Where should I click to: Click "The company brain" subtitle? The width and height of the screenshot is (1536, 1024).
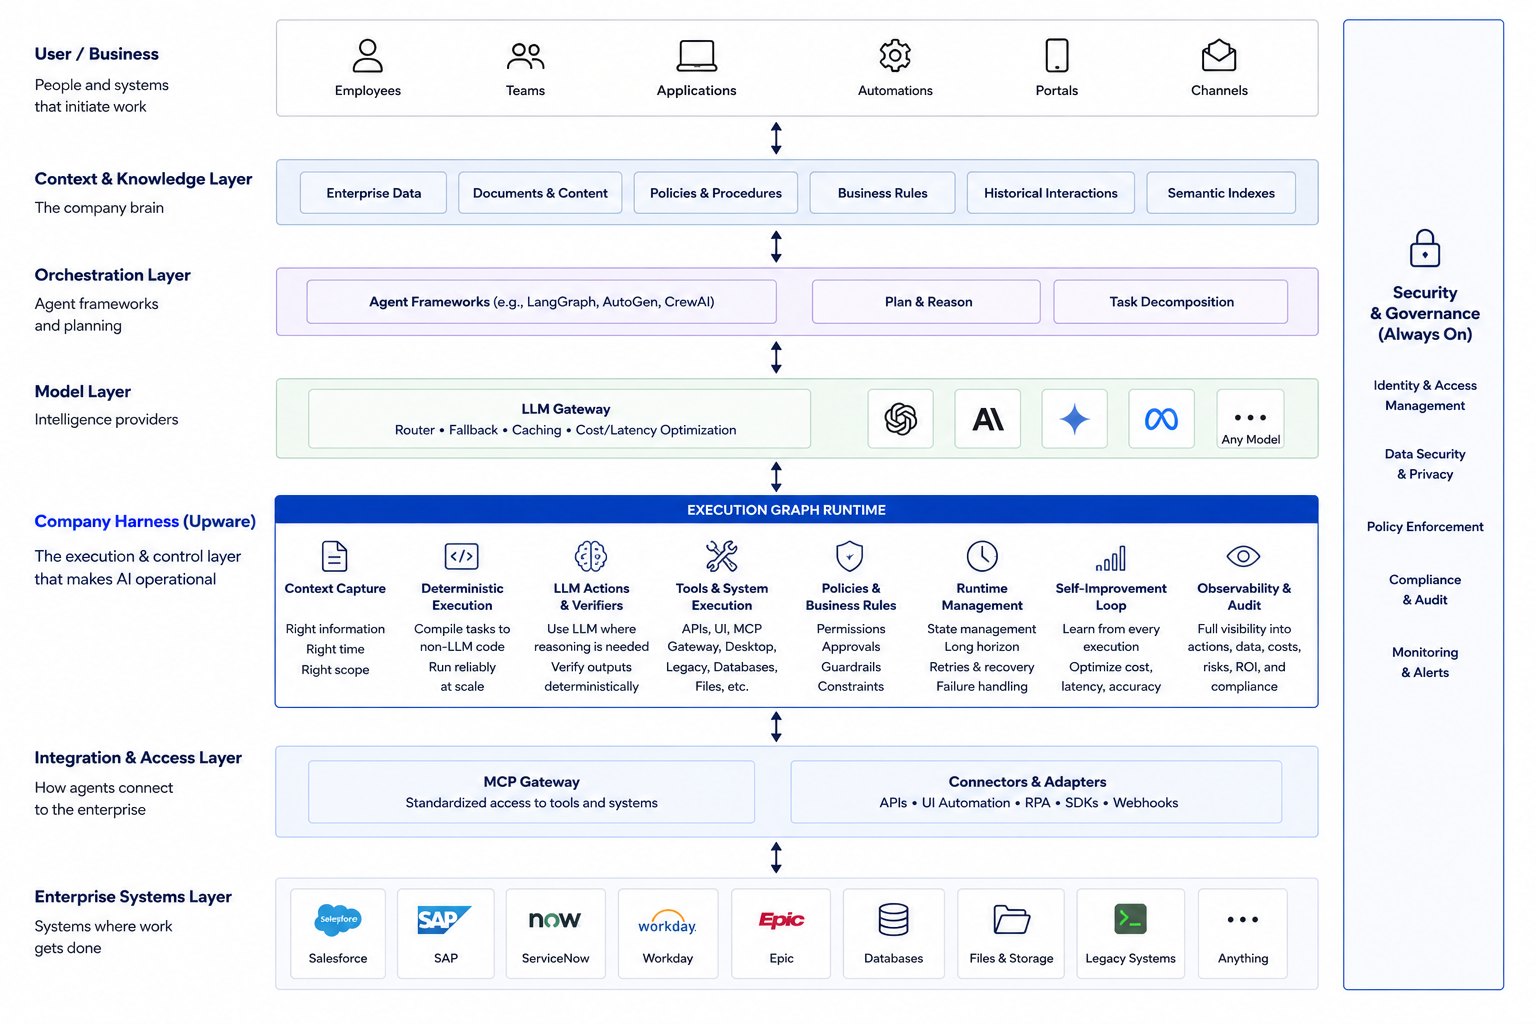point(99,208)
